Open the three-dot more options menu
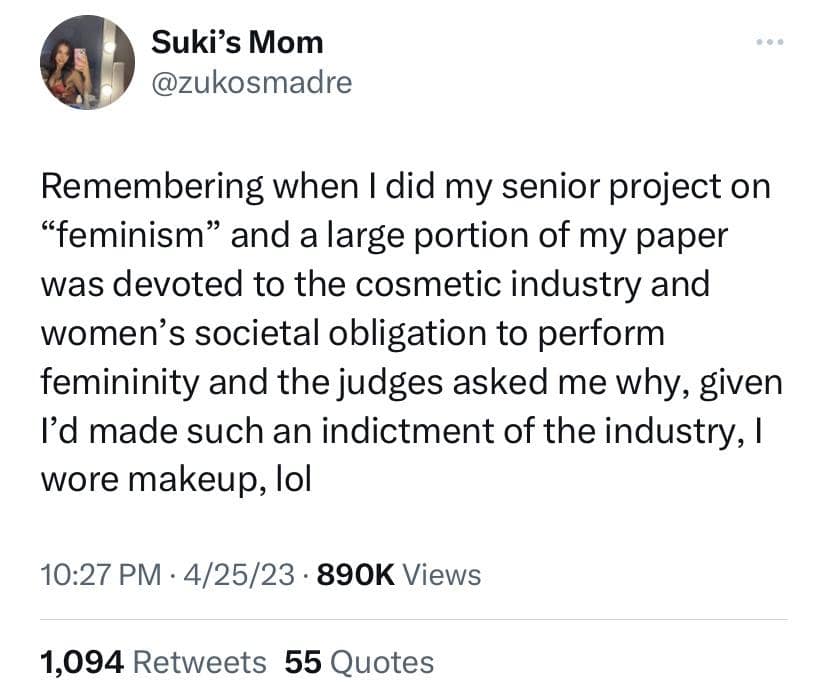828x696 pixels. (771, 42)
